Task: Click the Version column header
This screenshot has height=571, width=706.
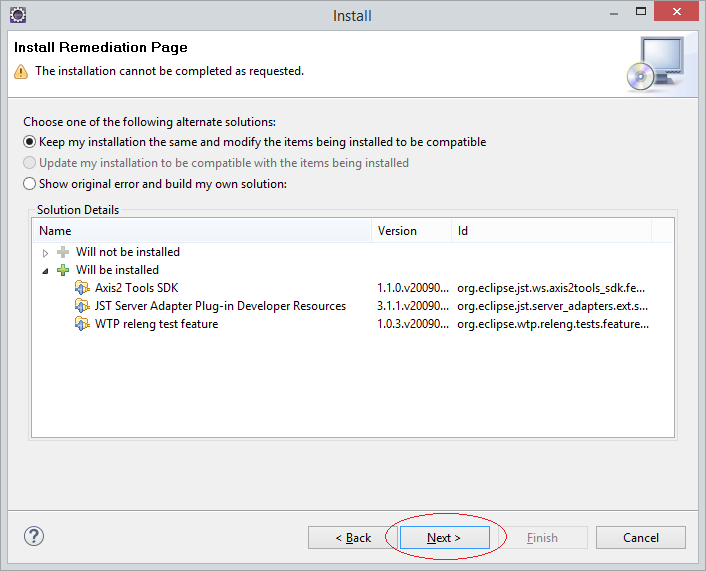Action: [x=412, y=231]
